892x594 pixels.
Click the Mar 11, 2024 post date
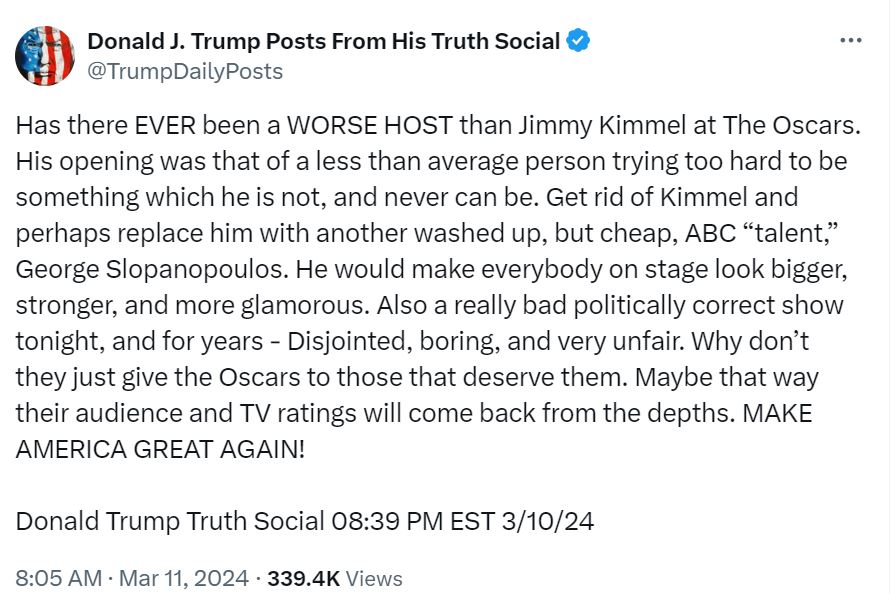point(184,578)
